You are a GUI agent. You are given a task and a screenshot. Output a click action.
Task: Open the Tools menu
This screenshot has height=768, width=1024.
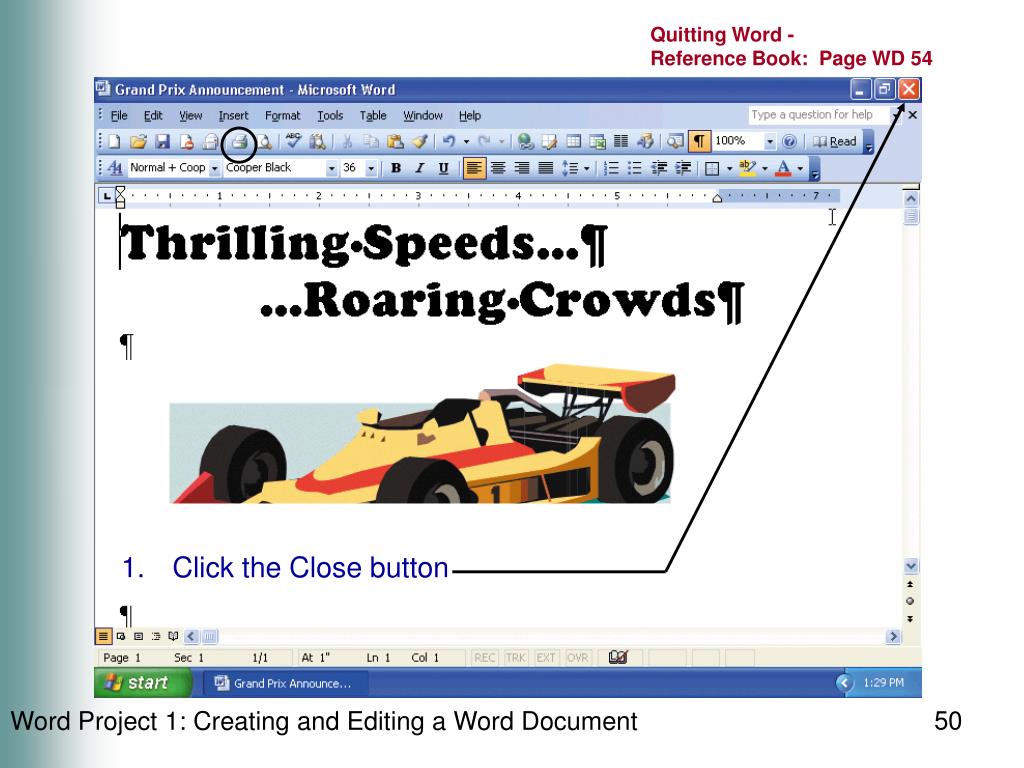330,116
